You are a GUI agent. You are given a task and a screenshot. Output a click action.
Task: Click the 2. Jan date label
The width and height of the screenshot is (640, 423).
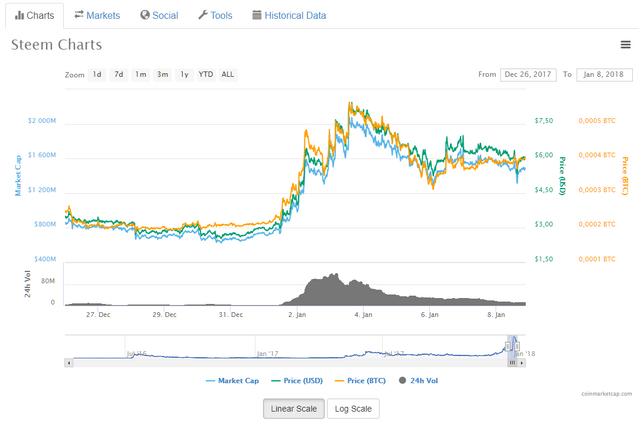[297, 315]
